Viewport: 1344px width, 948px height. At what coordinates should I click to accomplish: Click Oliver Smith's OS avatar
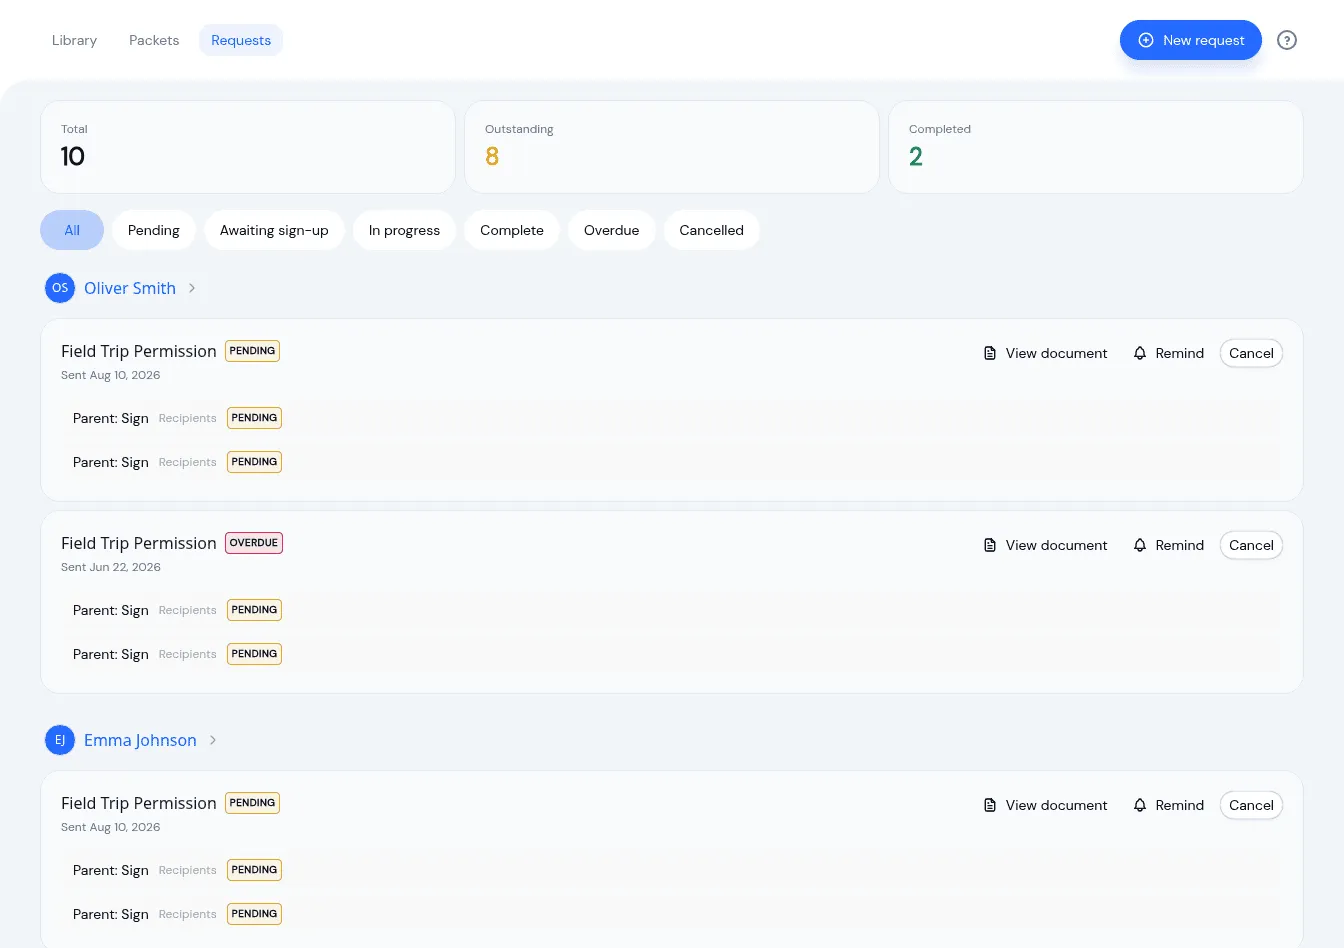point(60,288)
